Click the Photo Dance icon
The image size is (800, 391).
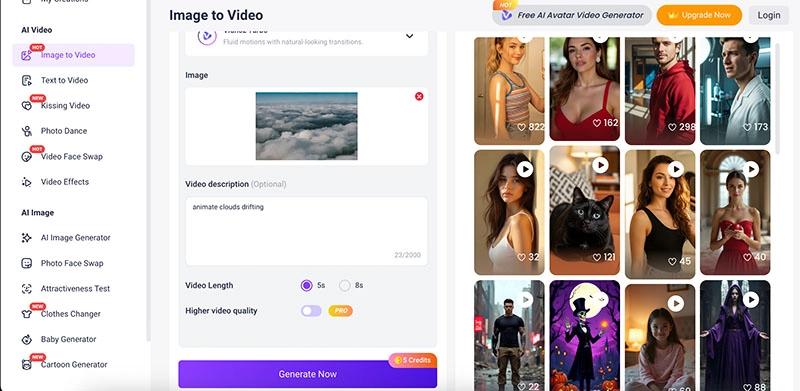pos(27,131)
